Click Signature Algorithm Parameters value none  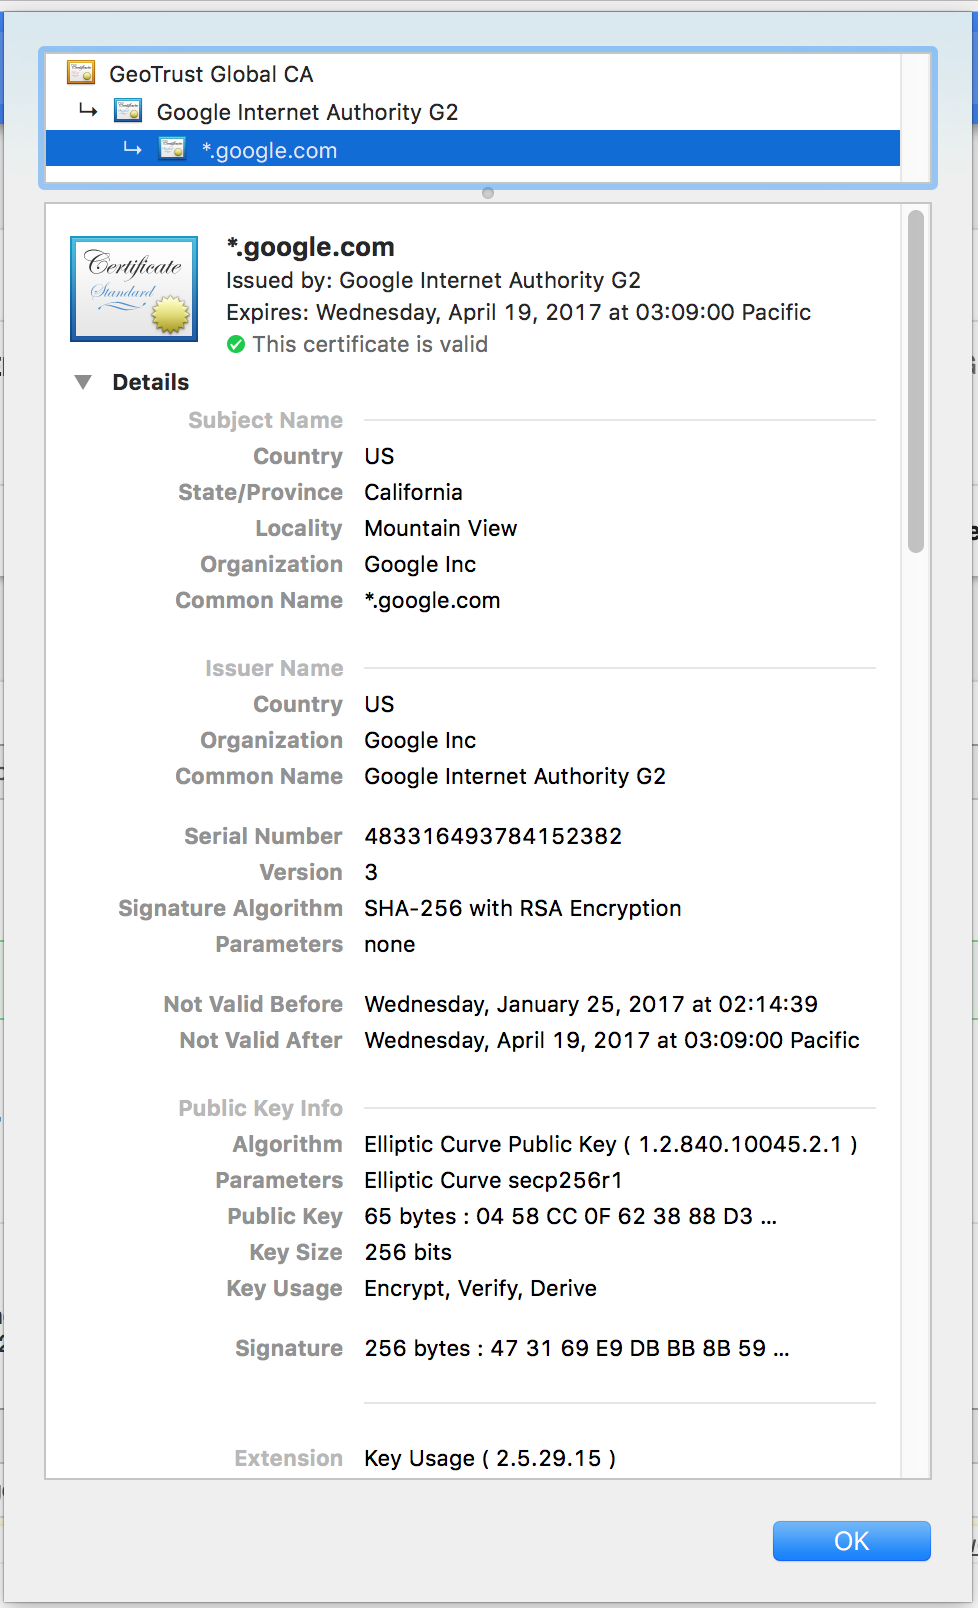[x=390, y=945]
